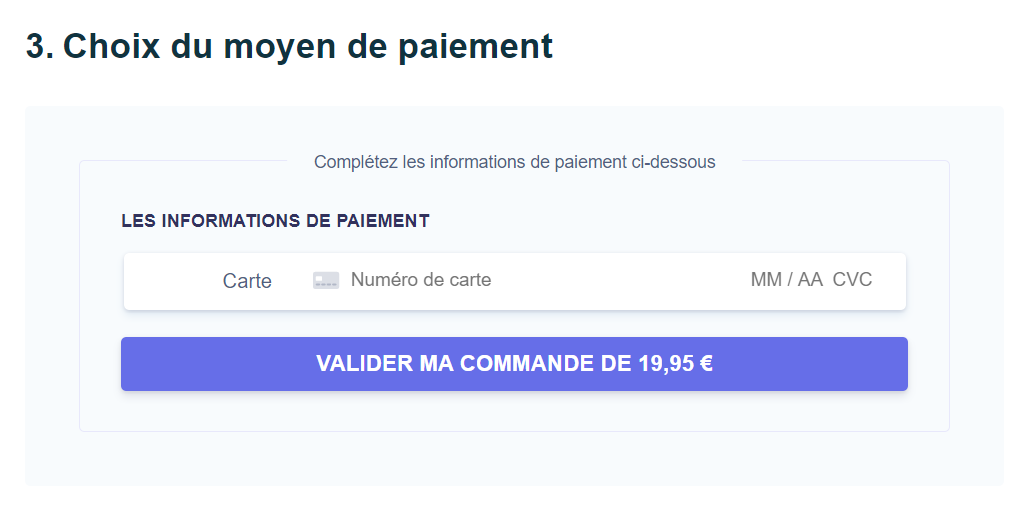This screenshot has width=1027, height=516.
Task: Click the word moyen in the page heading
Action: coord(279,48)
